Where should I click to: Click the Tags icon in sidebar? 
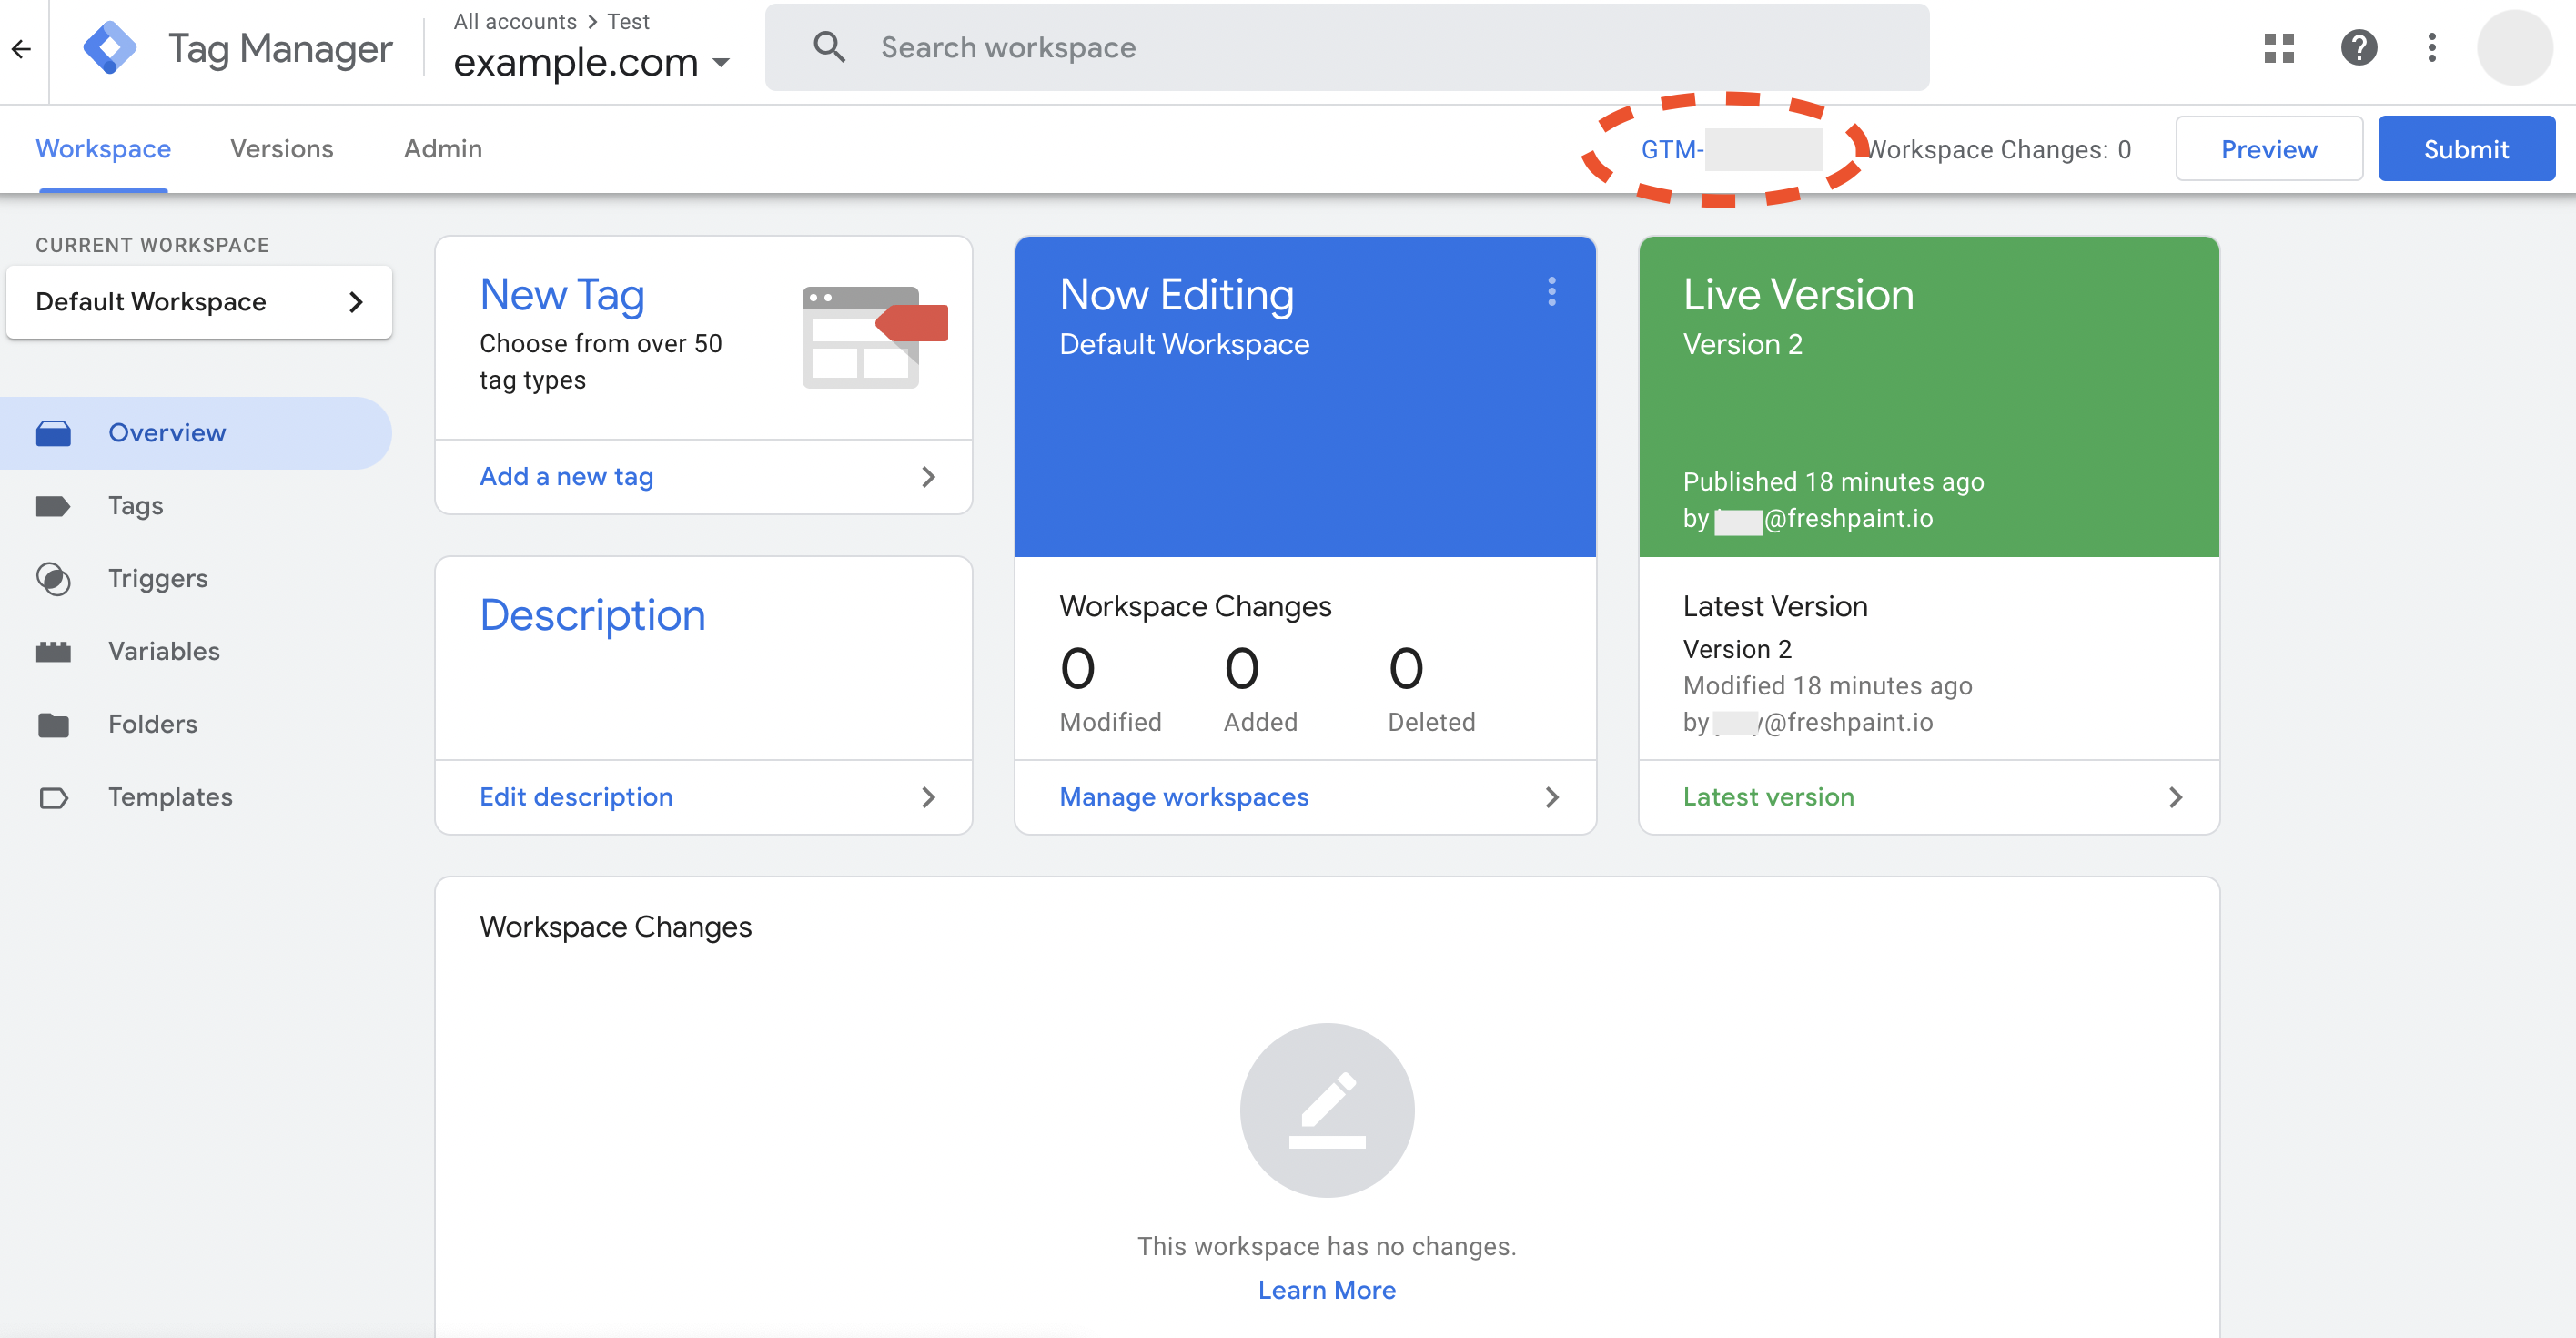(53, 506)
